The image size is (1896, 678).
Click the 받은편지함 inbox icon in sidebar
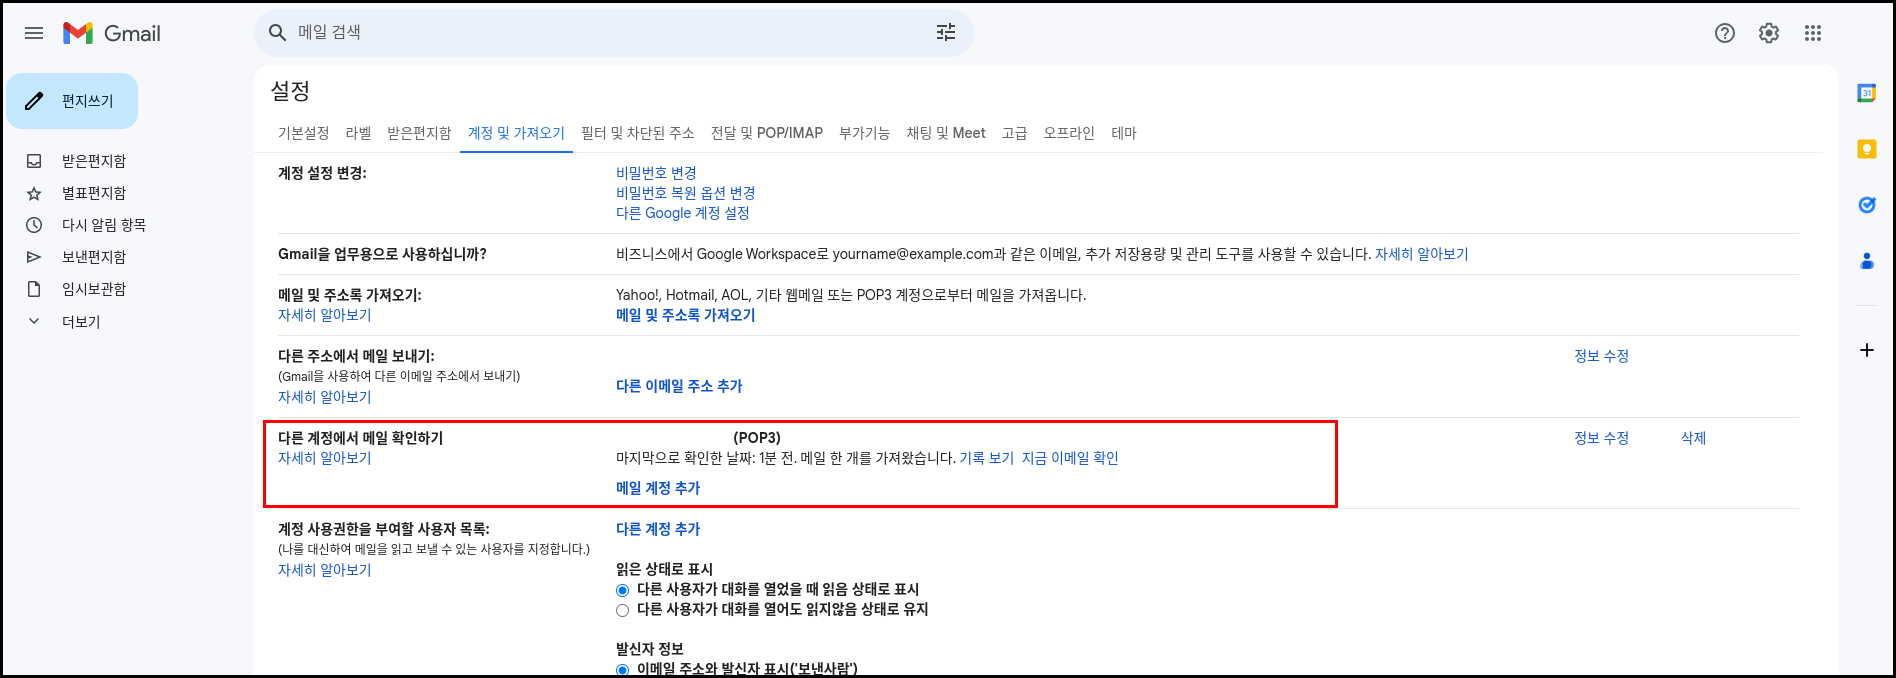tap(34, 161)
